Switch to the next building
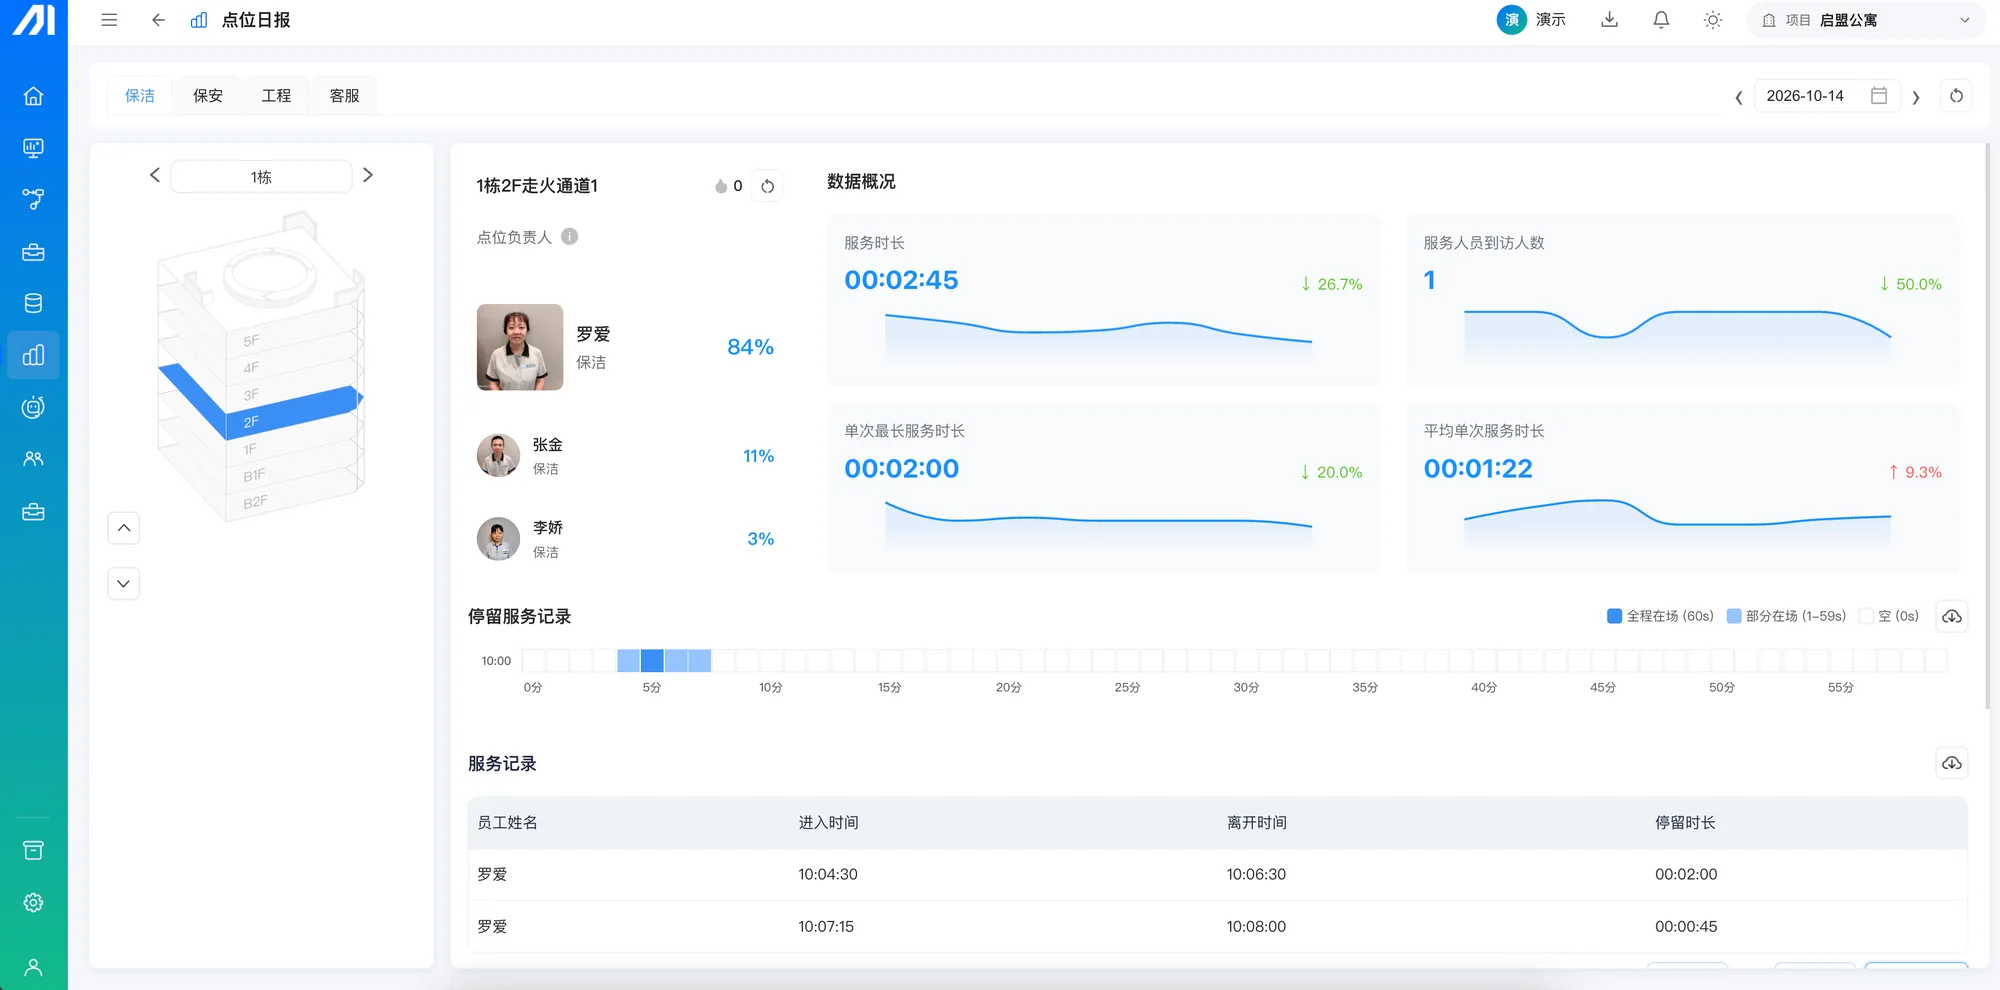The height and width of the screenshot is (990, 2000). tap(368, 175)
